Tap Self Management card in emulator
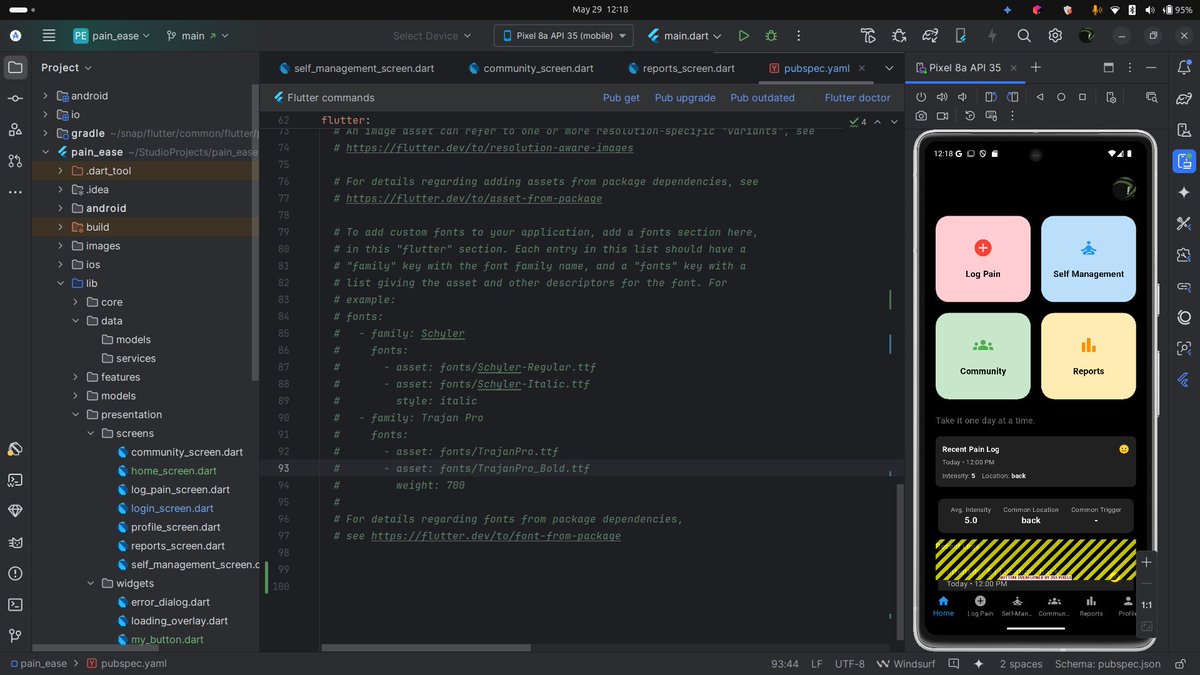Viewport: 1200px width, 675px height. pyautogui.click(x=1088, y=258)
